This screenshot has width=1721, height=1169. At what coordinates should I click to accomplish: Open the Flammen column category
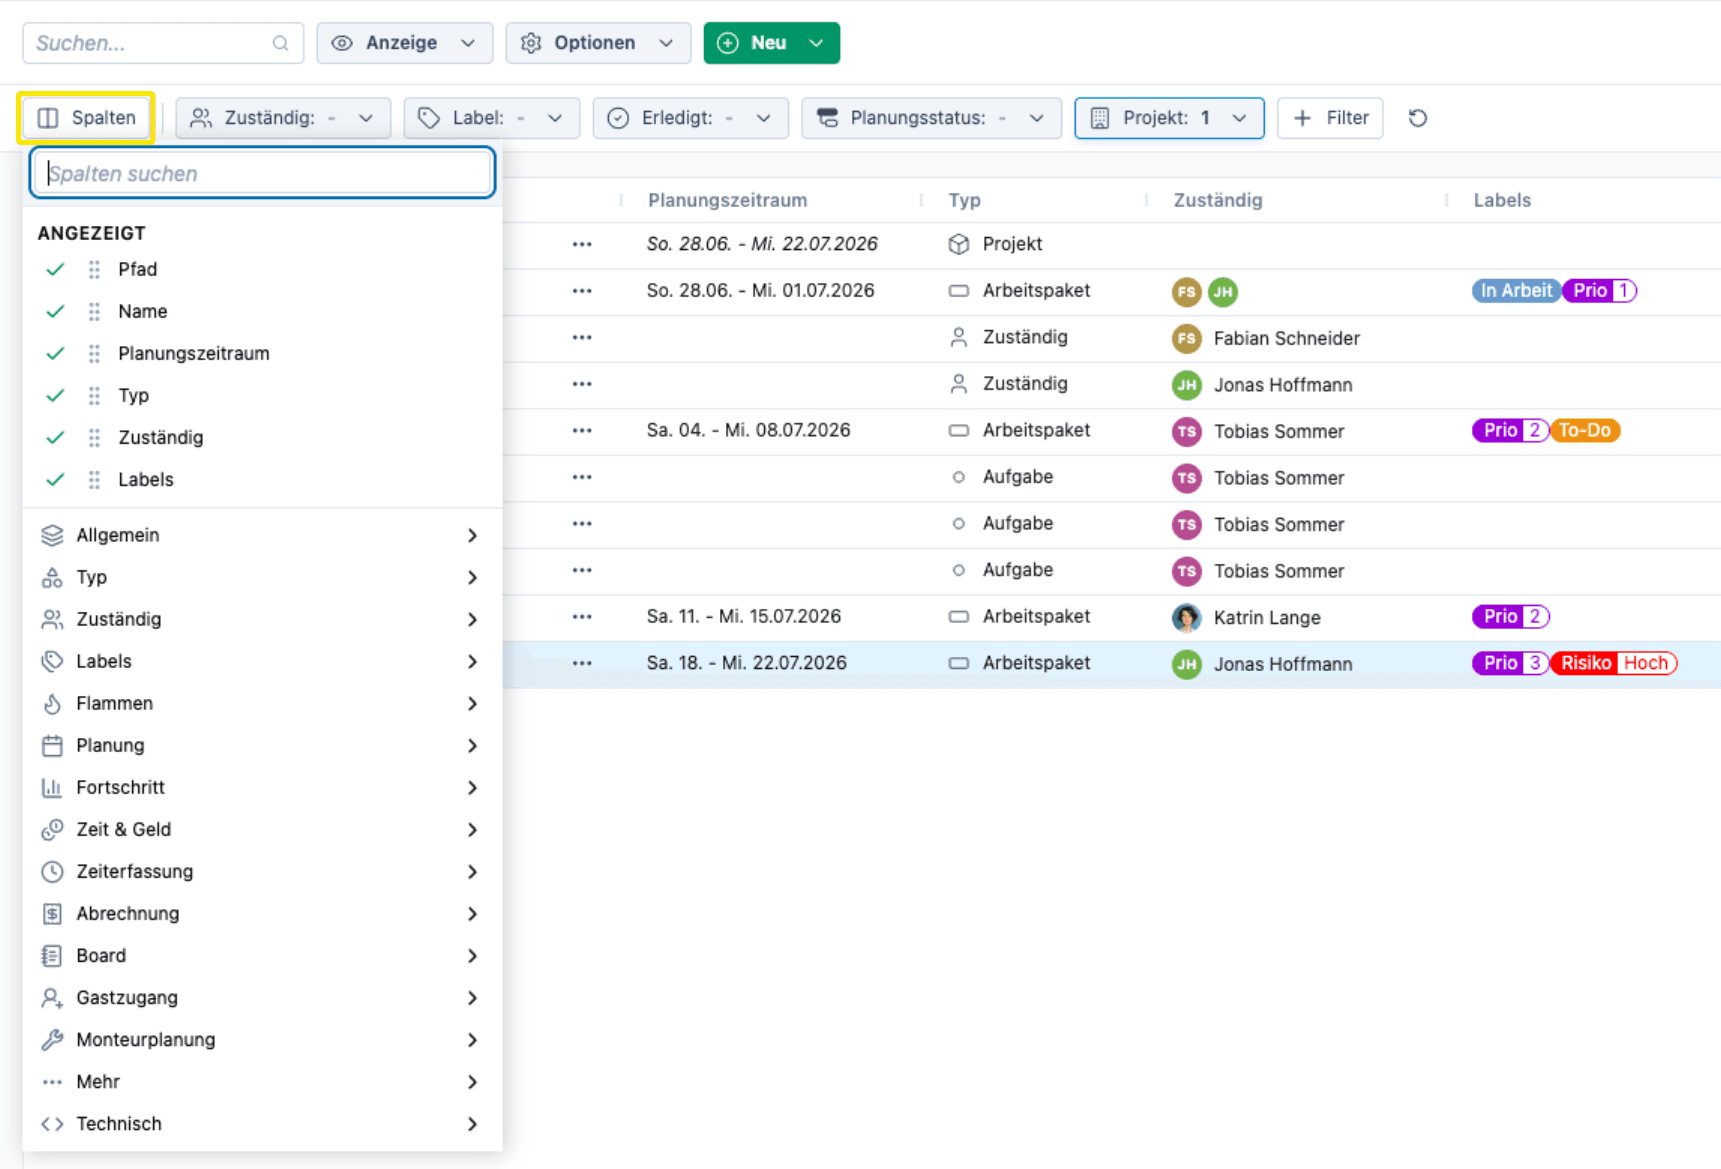(261, 703)
